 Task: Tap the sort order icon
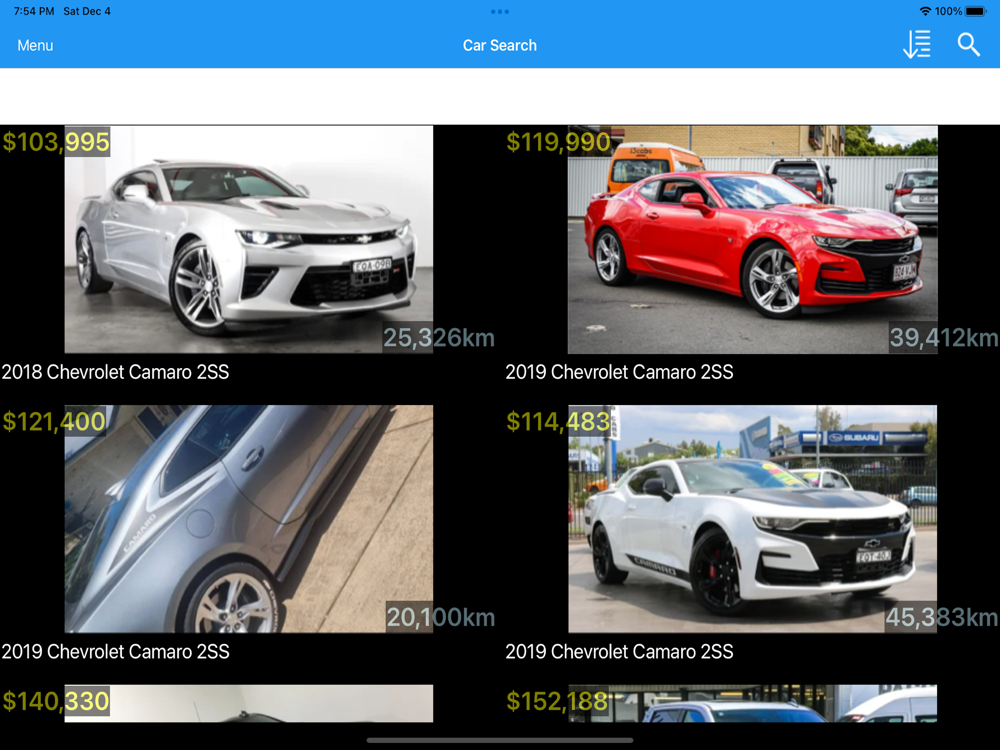(x=917, y=45)
